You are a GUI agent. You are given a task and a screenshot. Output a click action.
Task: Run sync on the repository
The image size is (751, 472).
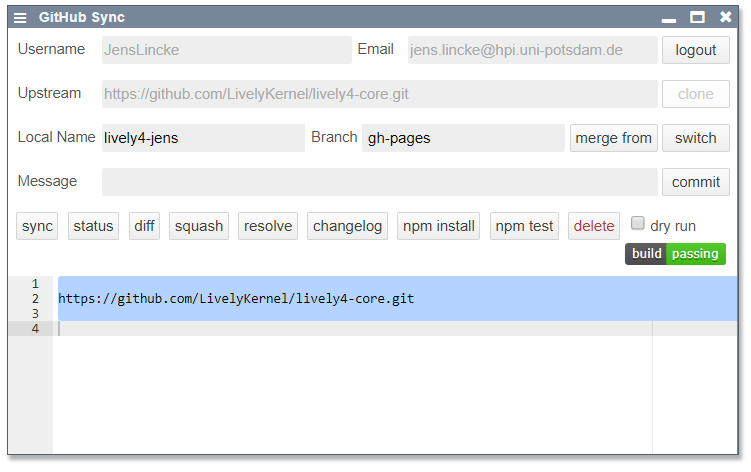37,226
